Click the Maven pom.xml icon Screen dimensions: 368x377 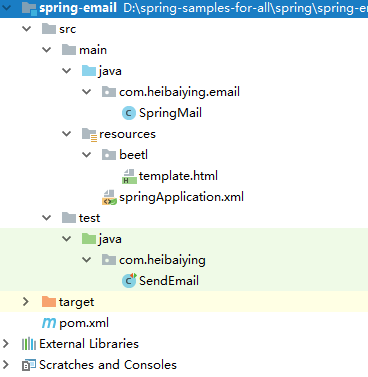49,323
